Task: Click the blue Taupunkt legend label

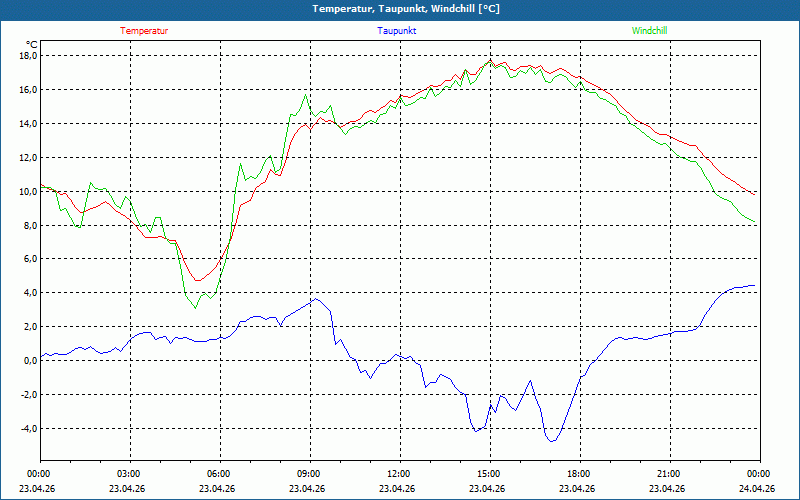Action: click(397, 31)
